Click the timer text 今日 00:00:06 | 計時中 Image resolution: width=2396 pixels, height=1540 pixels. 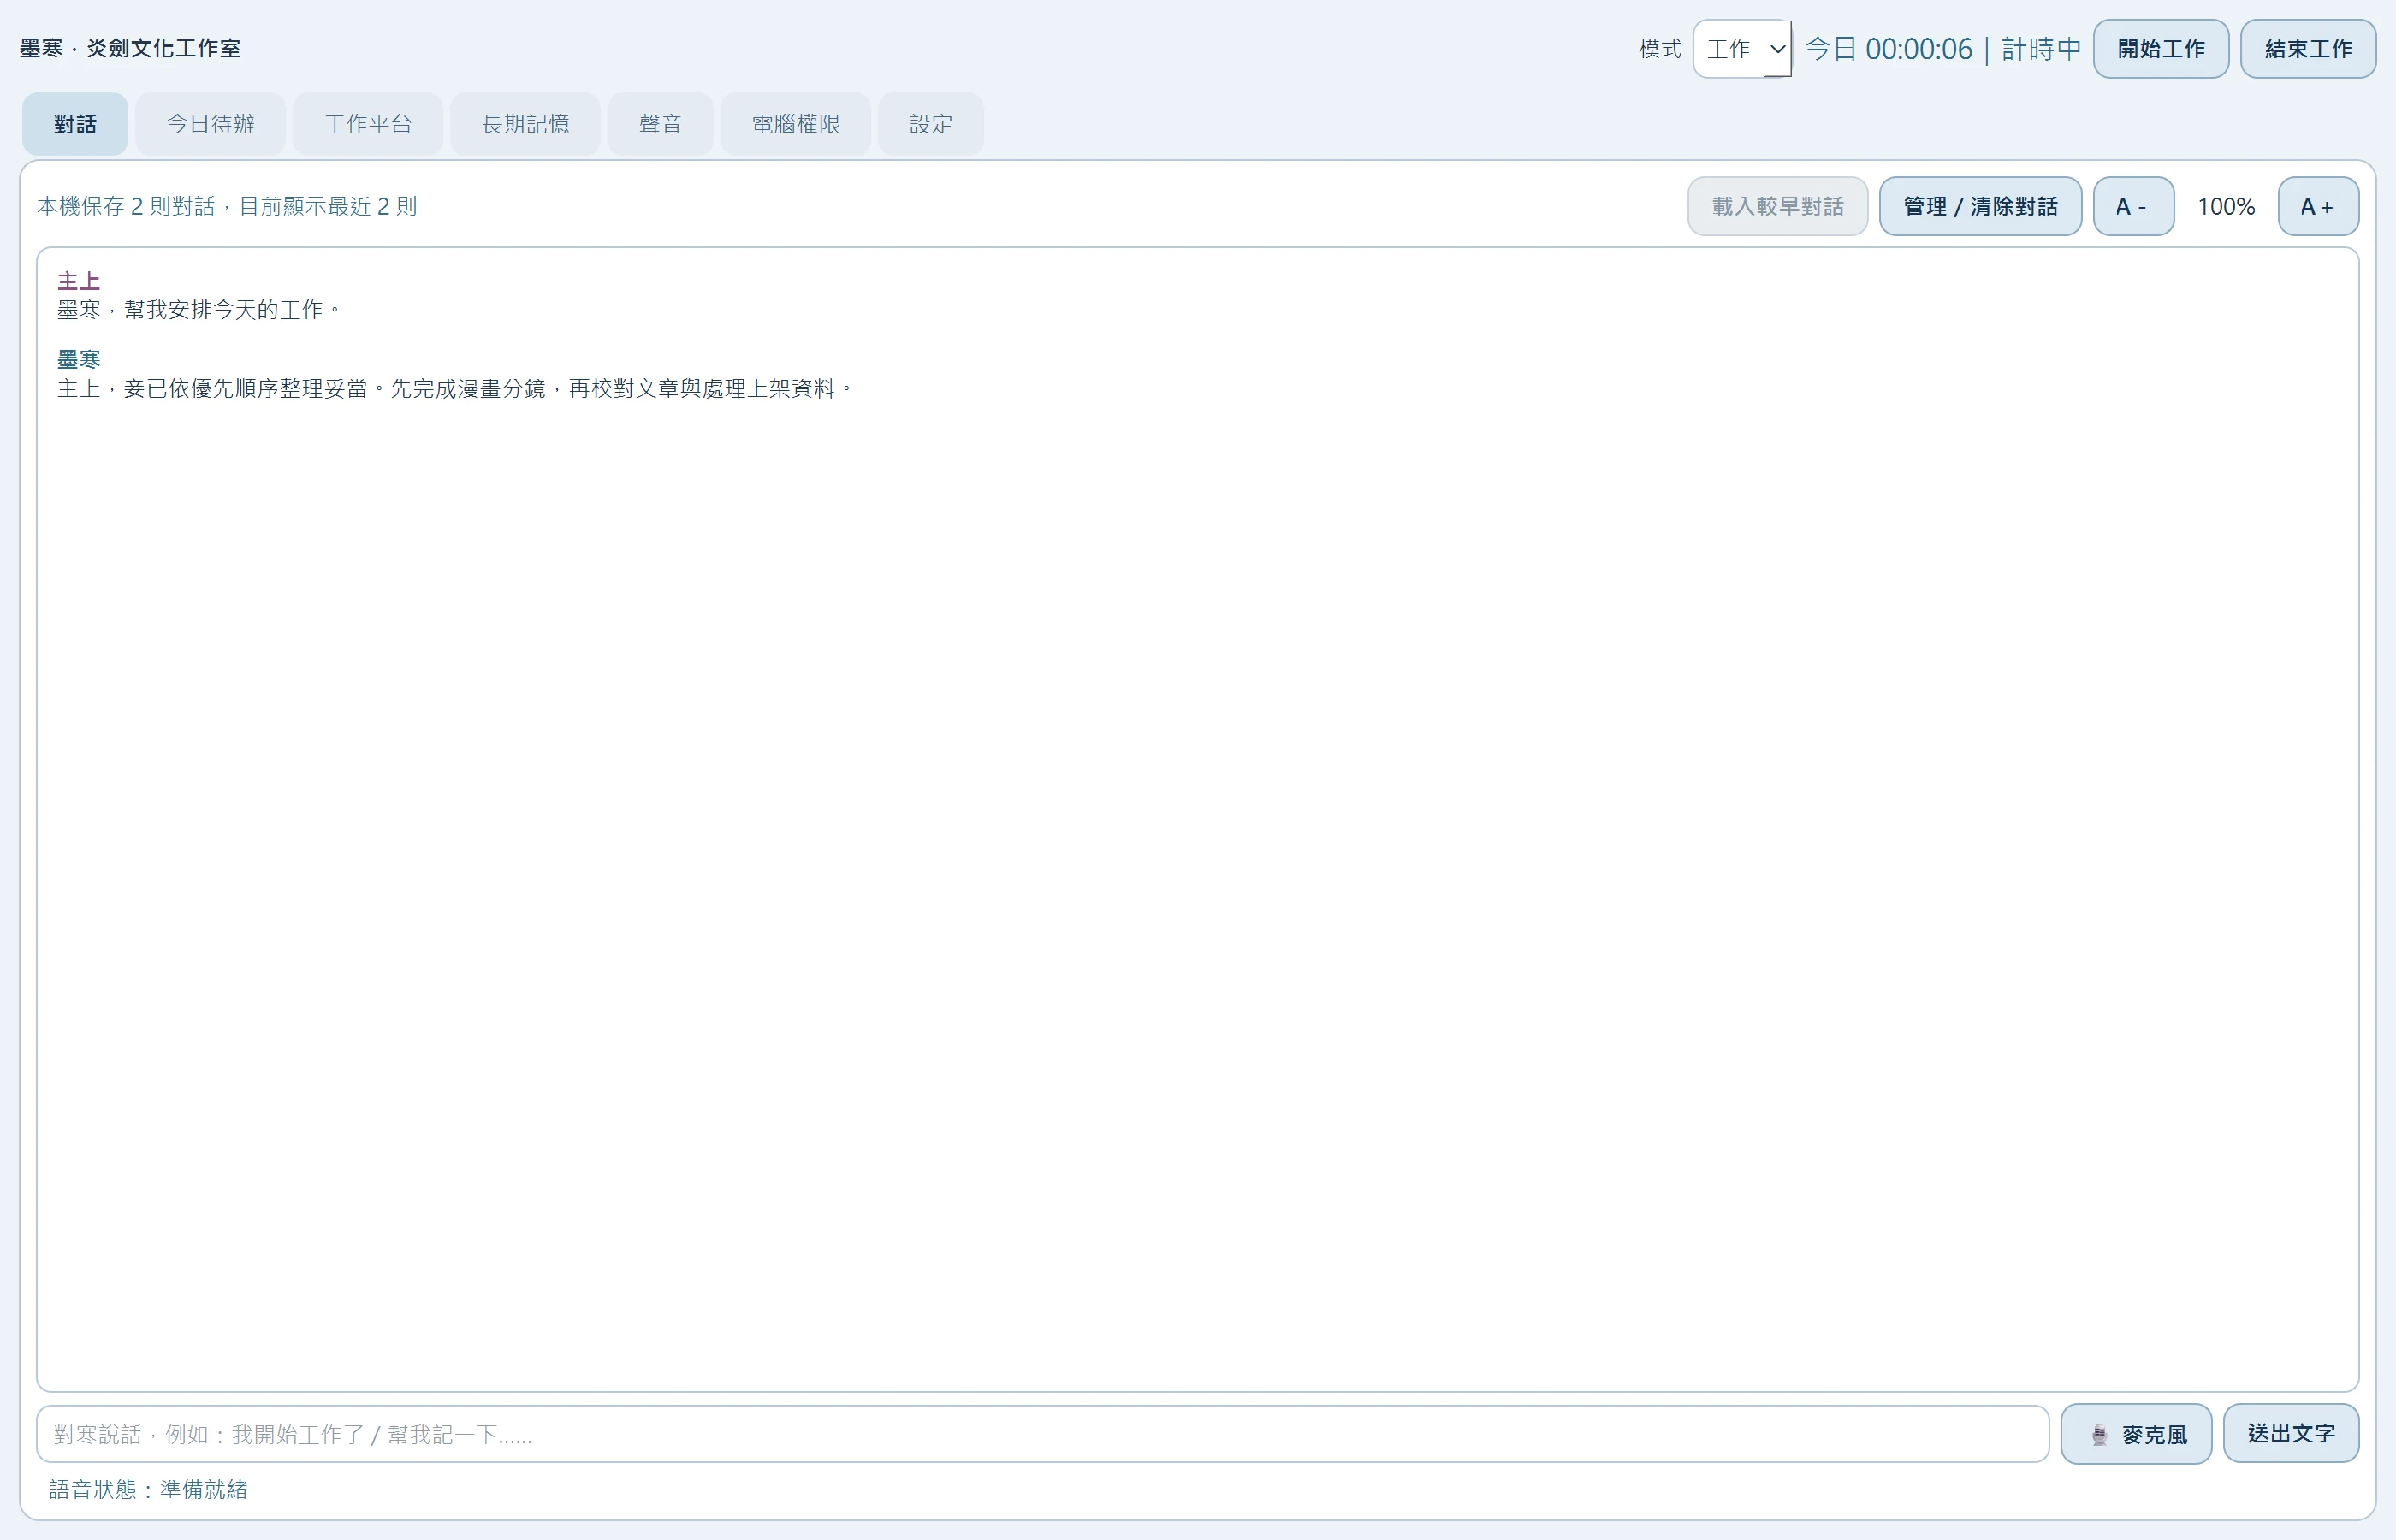tap(1942, 48)
